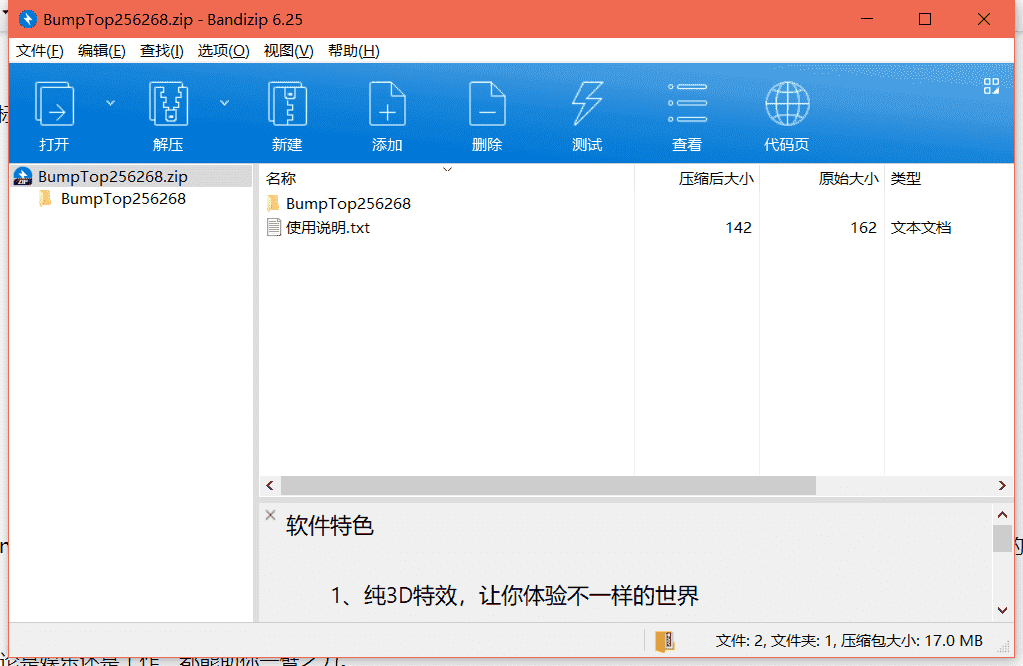Click the file list scroll left arrow
The width and height of the screenshot is (1023, 666).
click(270, 485)
